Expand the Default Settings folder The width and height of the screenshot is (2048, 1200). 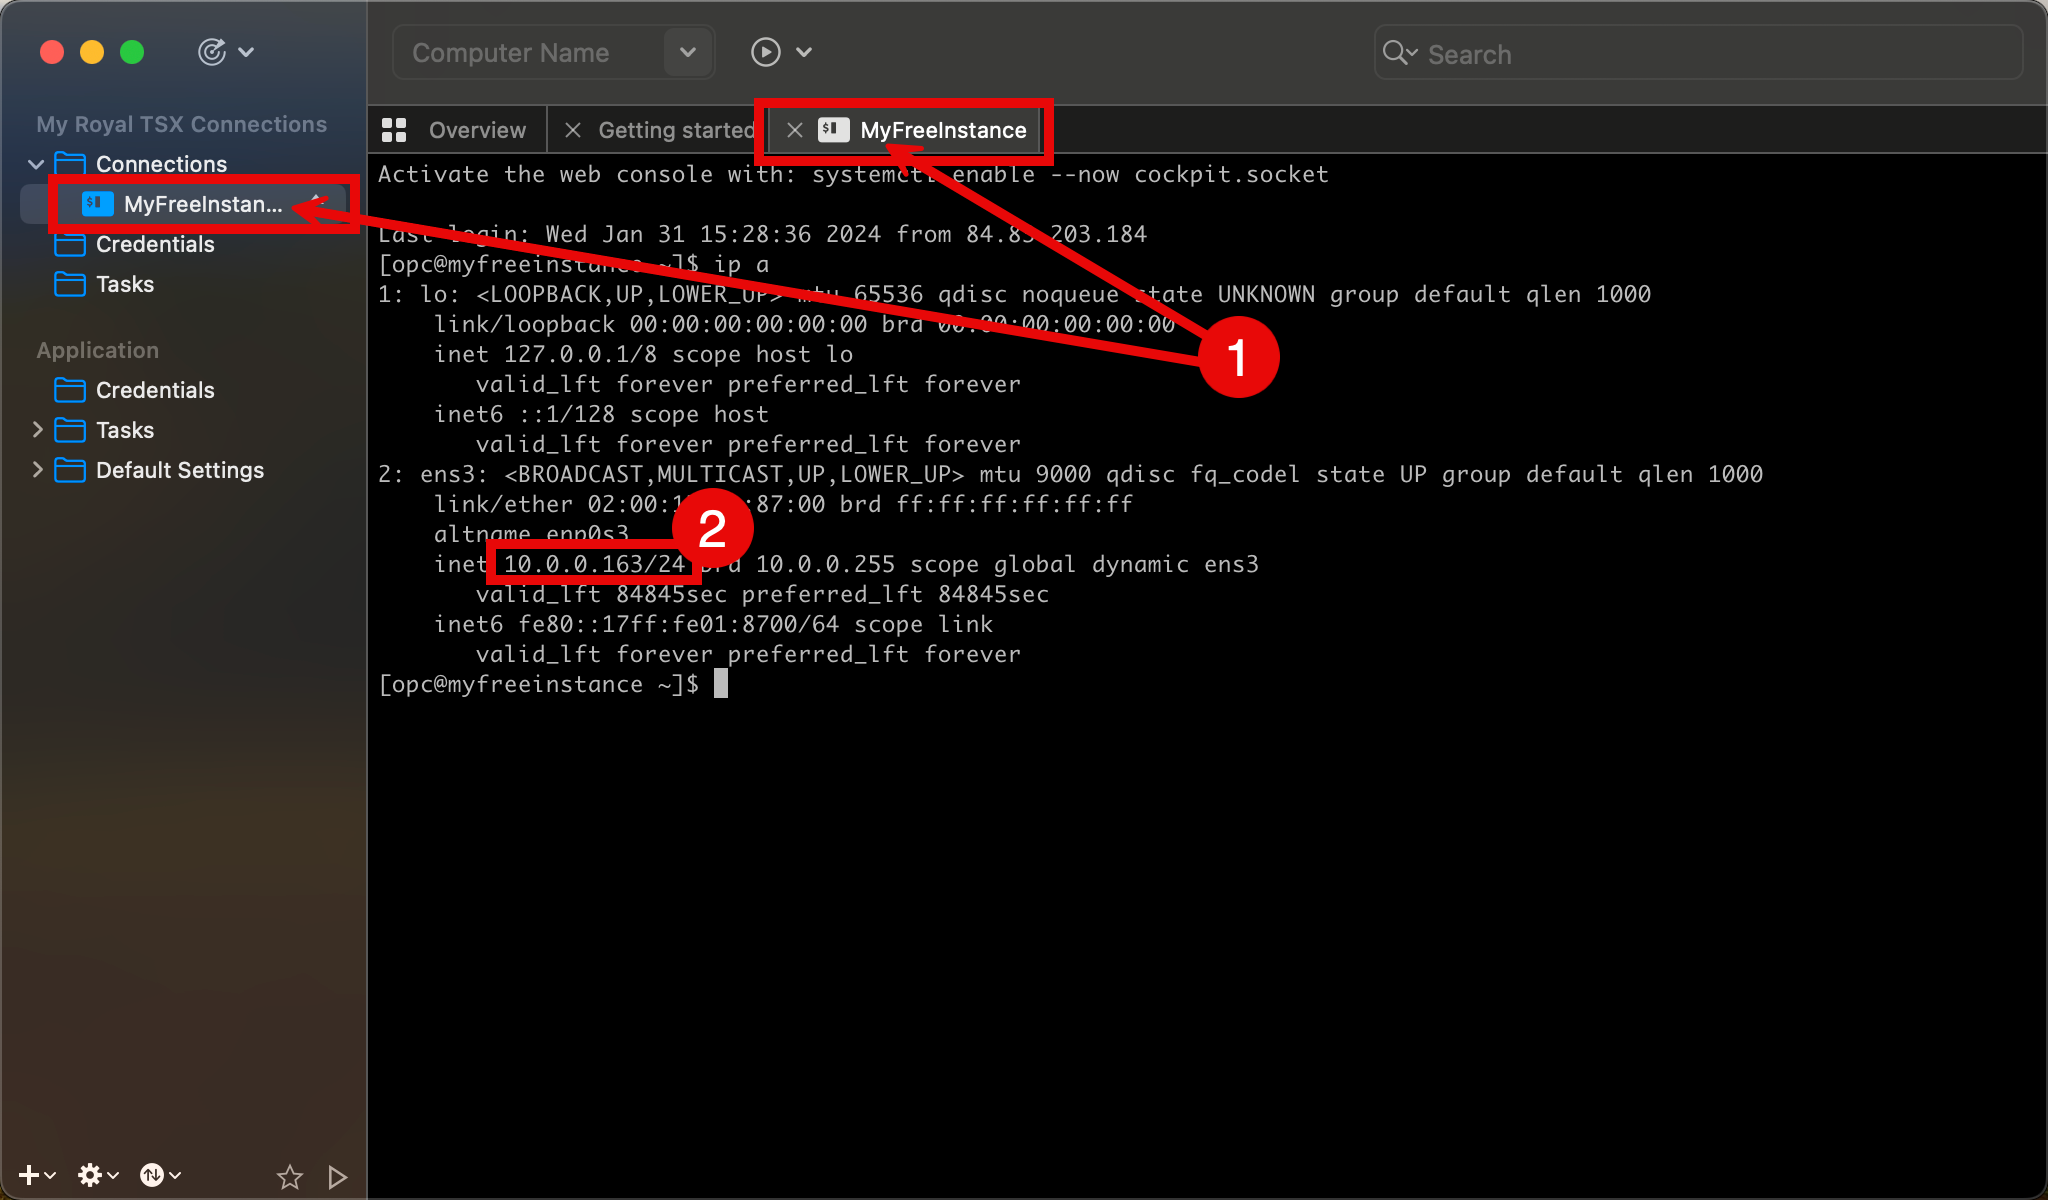coord(37,470)
